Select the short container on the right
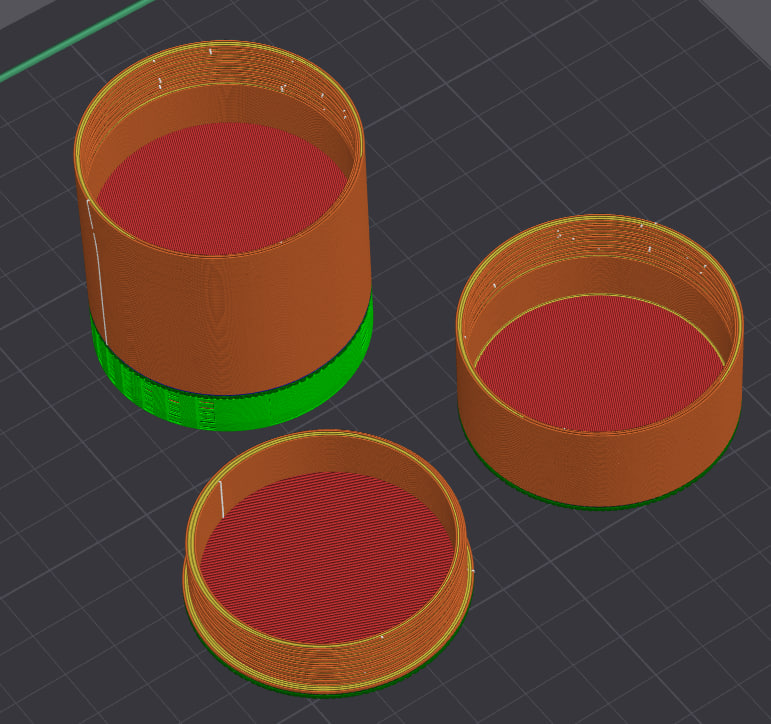This screenshot has width=771, height=724. coord(599,362)
